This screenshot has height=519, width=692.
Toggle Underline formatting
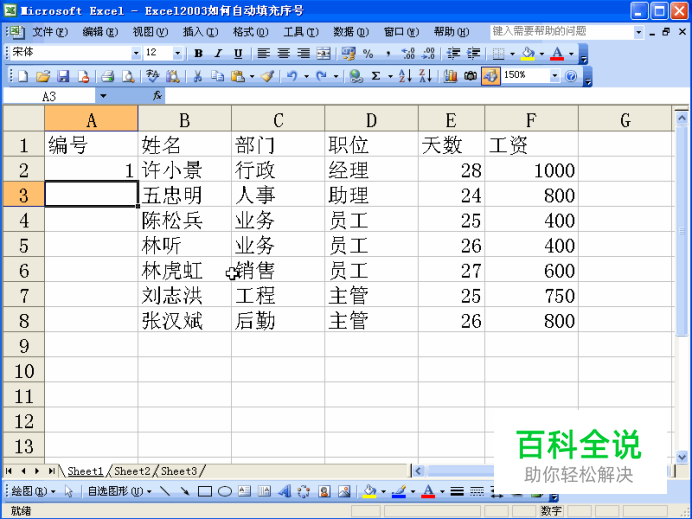(x=238, y=53)
